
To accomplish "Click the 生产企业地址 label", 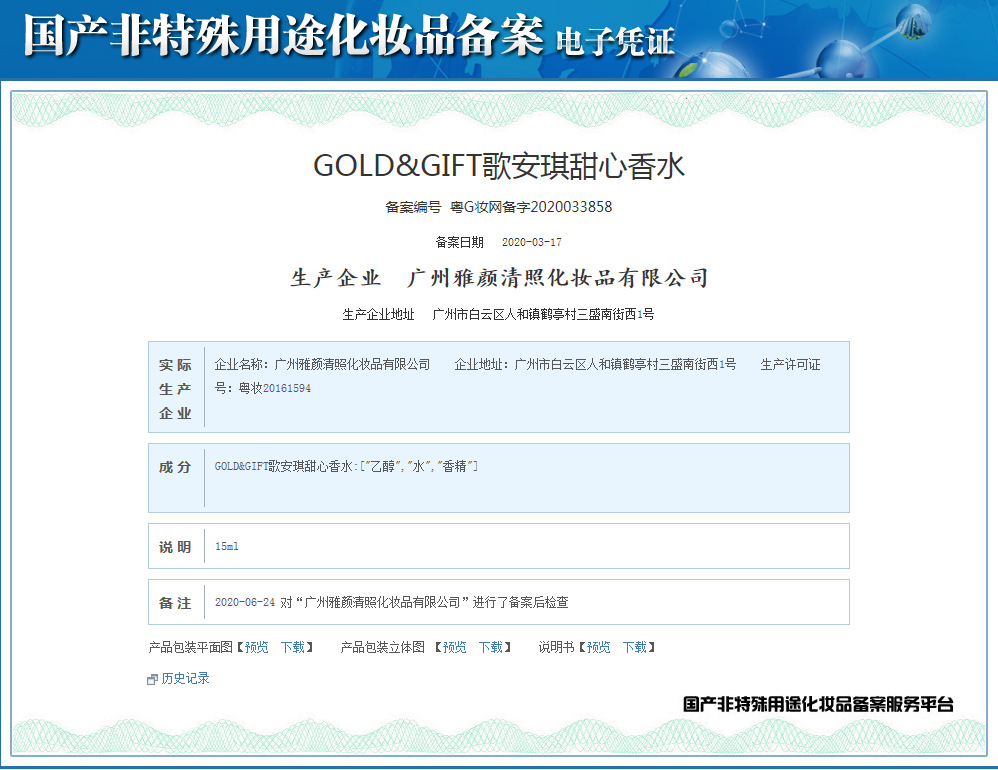I will coord(378,314).
